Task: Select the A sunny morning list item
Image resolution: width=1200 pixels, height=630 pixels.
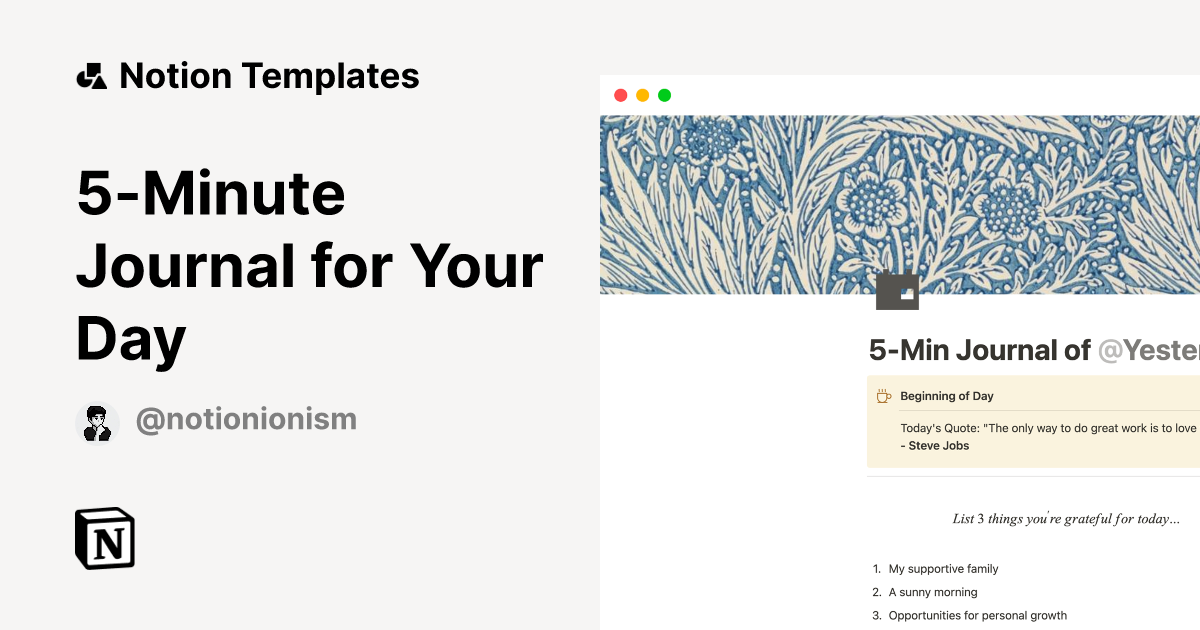Action: pos(930,592)
